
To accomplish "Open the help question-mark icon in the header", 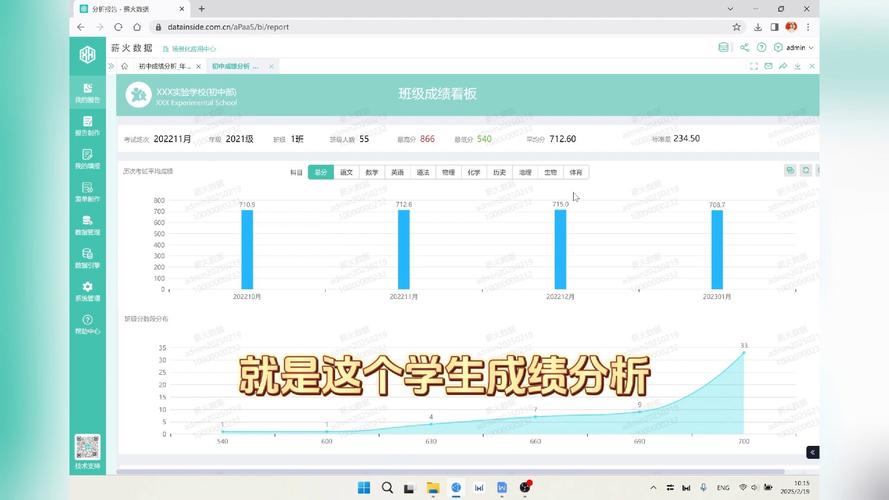I will (x=761, y=48).
